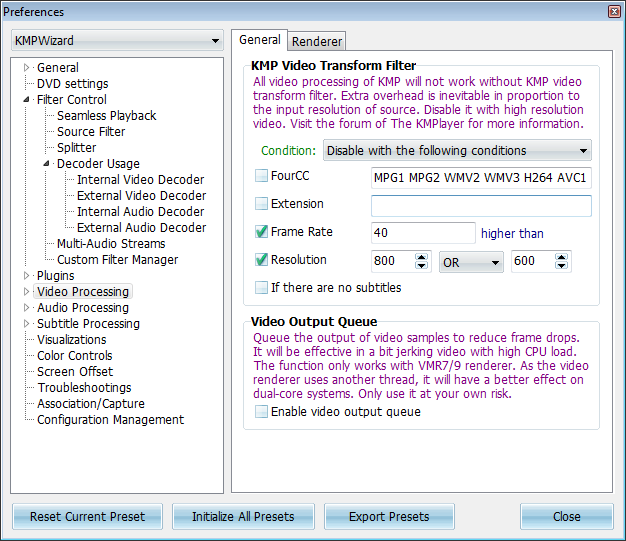This screenshot has width=626, height=541.
Task: Select General label in the tree
Action: pyautogui.click(x=57, y=67)
